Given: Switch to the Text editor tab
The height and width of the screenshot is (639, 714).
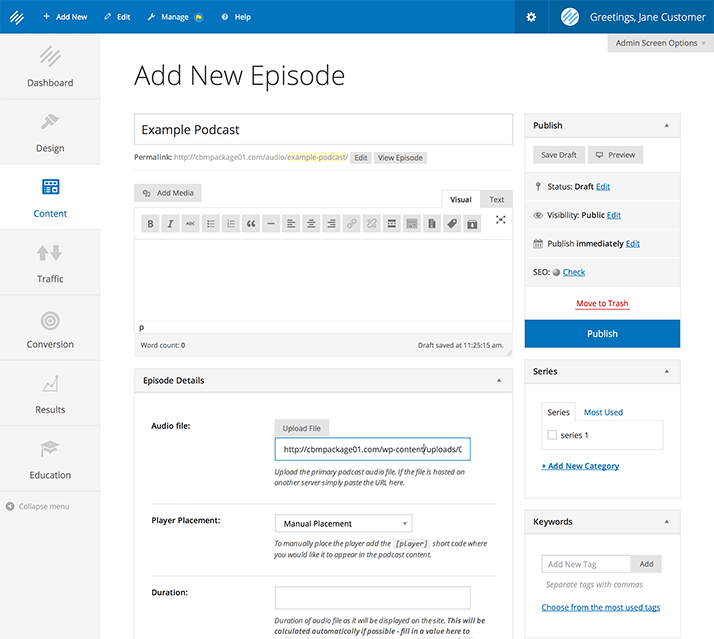Looking at the screenshot, I should tap(496, 199).
